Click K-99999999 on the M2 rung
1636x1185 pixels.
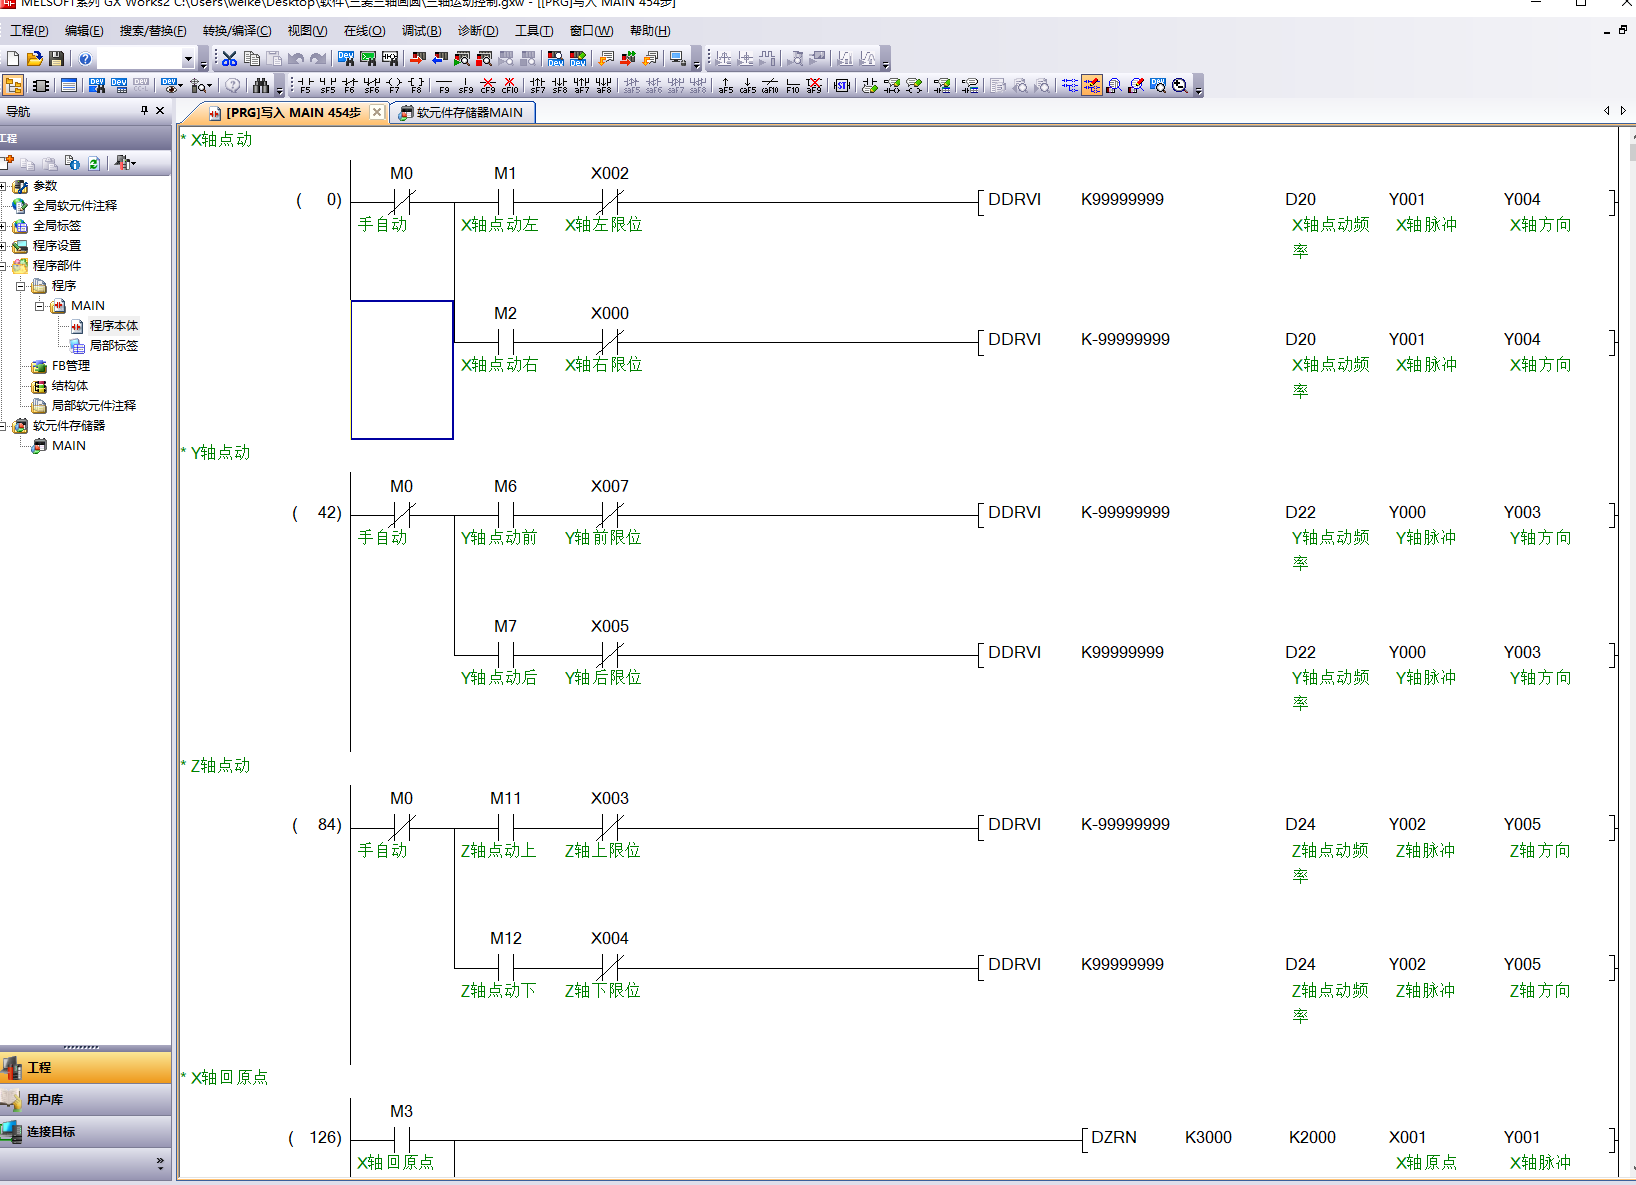[x=1125, y=340]
